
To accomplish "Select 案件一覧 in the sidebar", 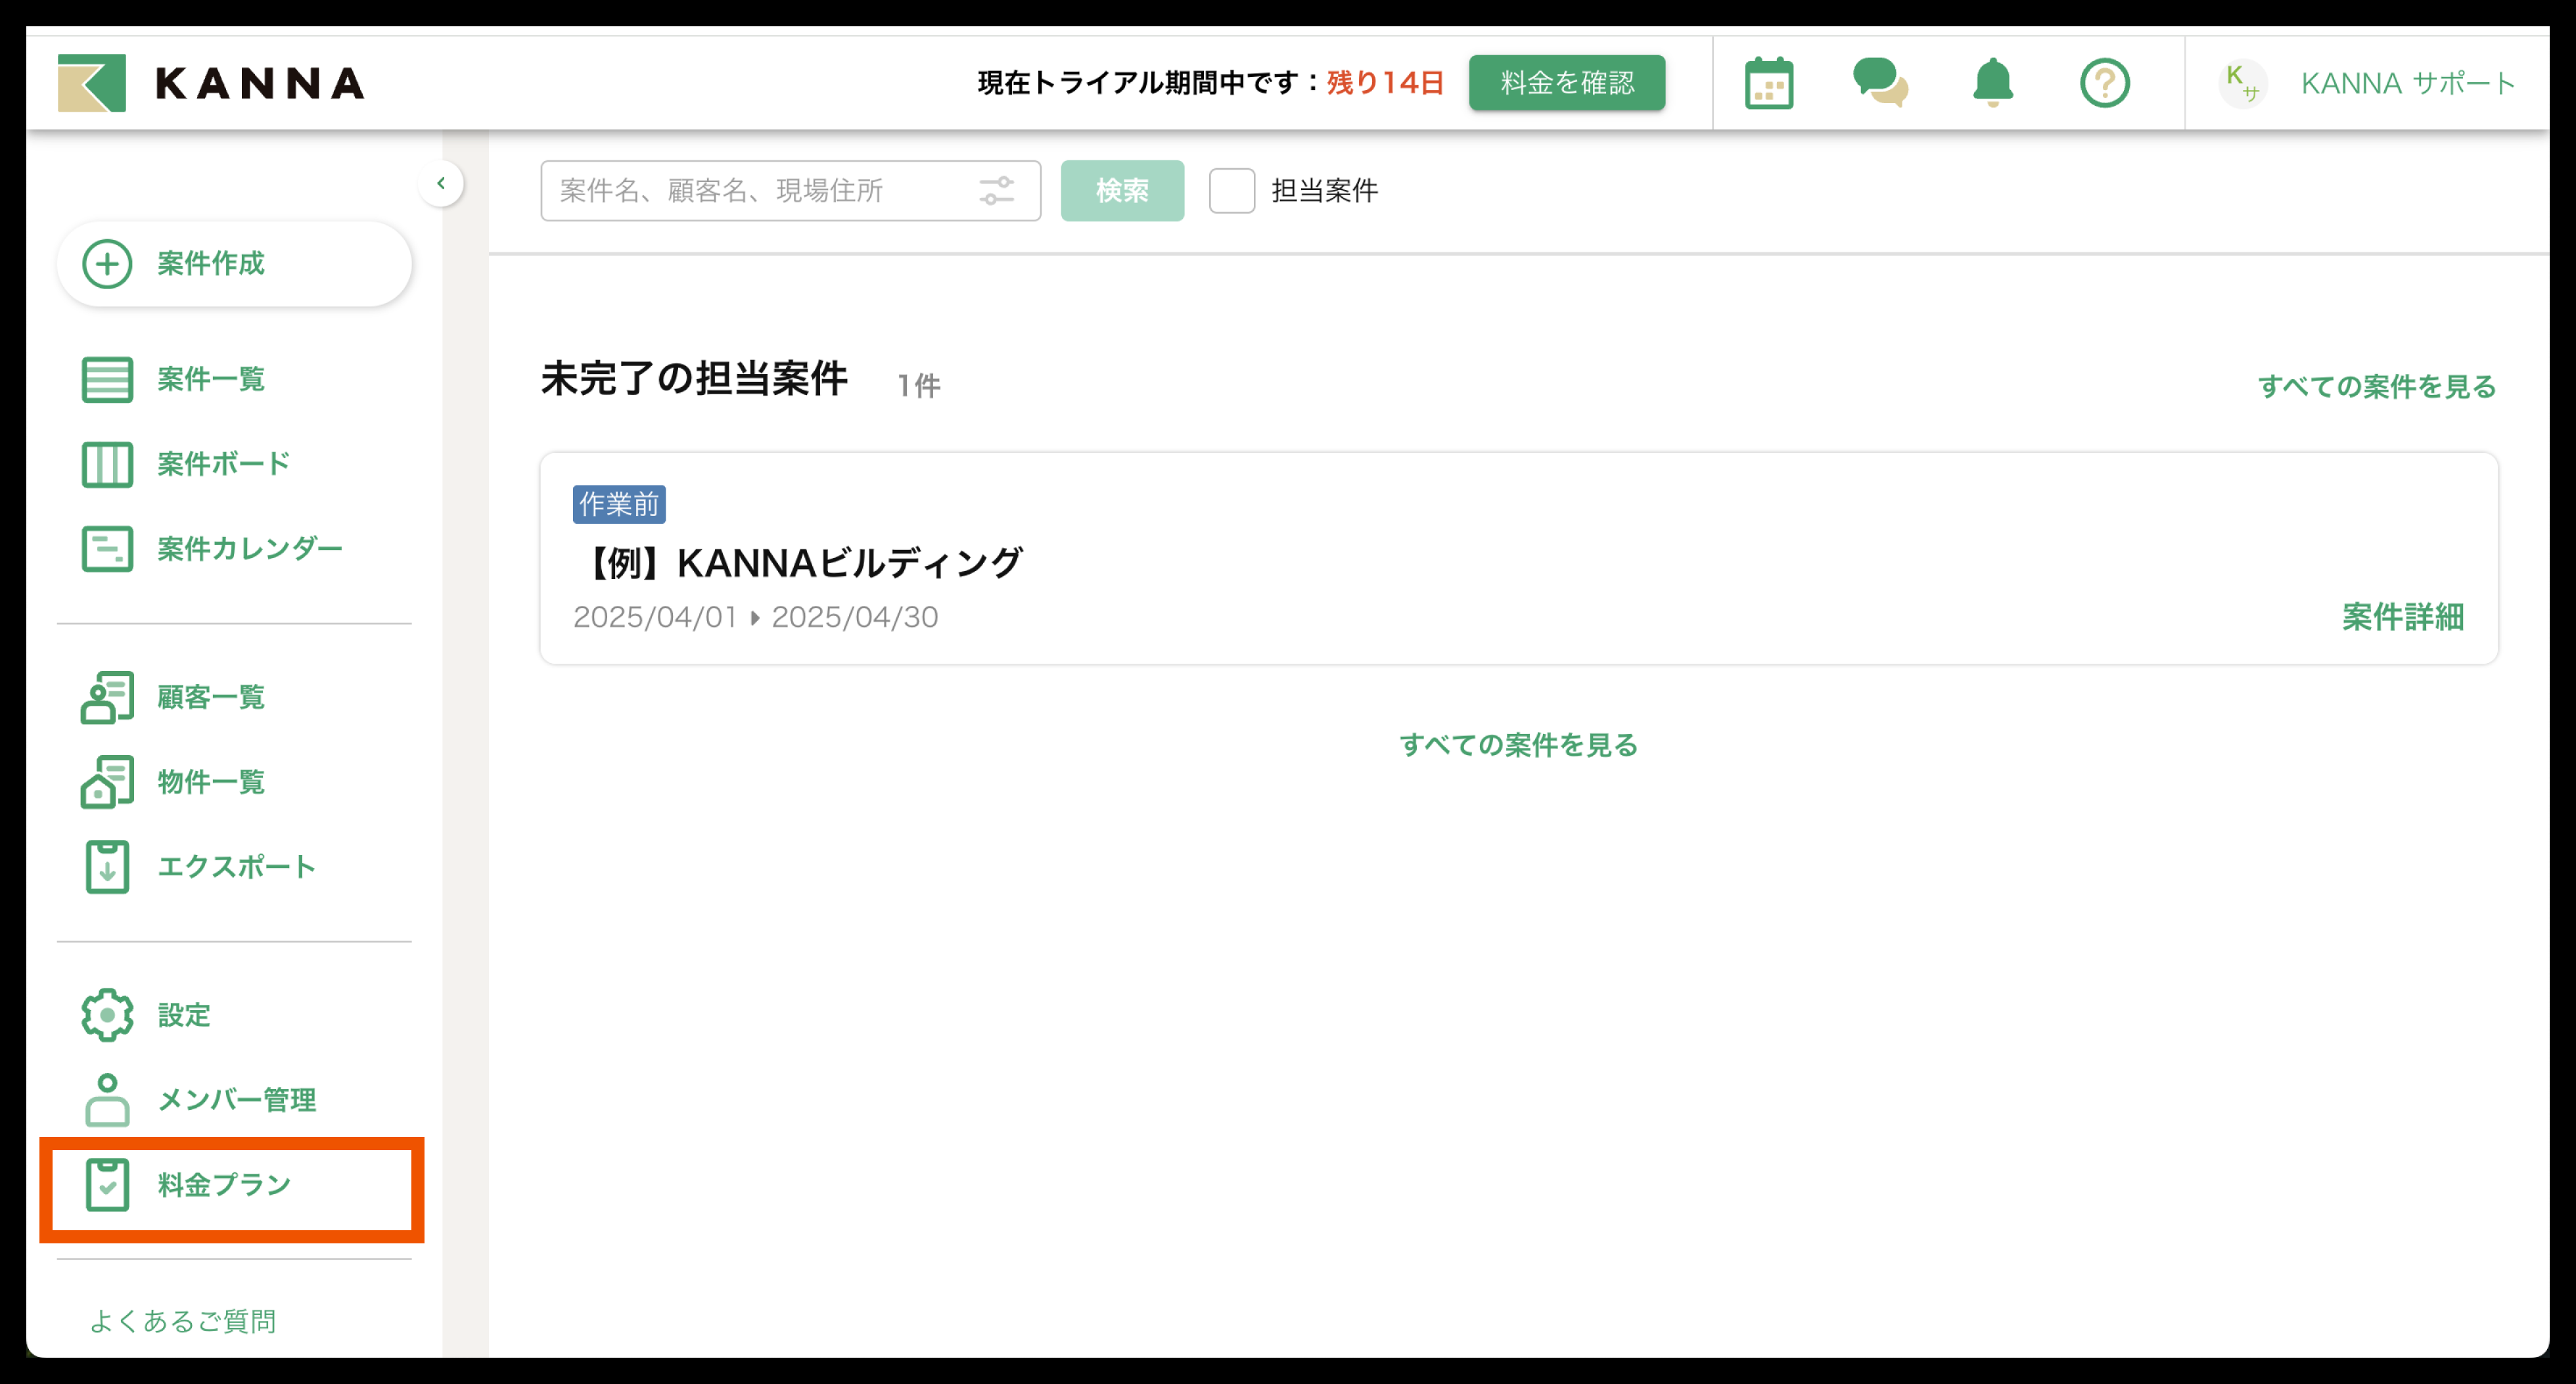I will 210,379.
